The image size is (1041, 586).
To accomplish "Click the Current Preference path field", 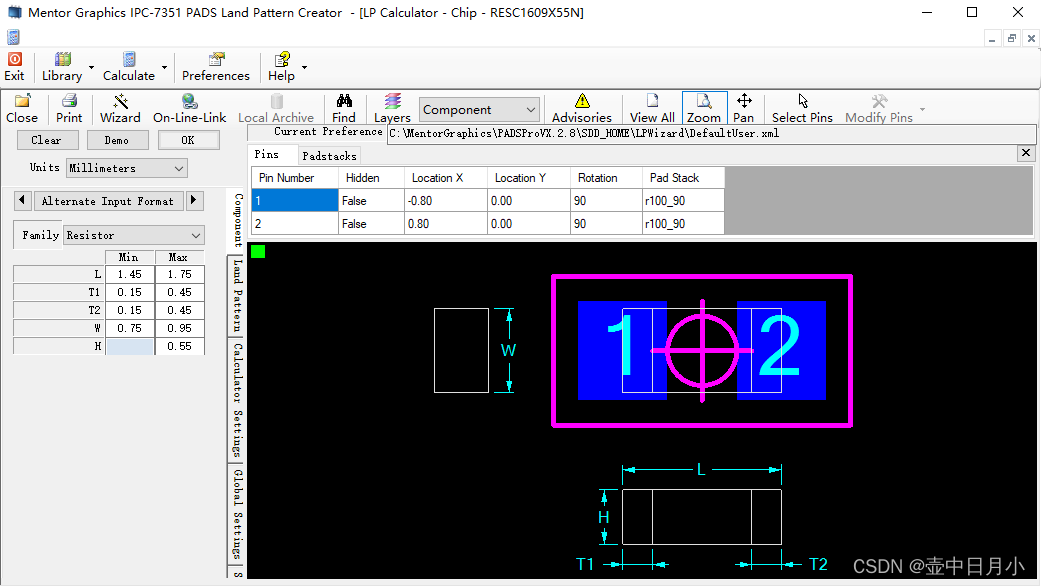I will pyautogui.click(x=711, y=133).
